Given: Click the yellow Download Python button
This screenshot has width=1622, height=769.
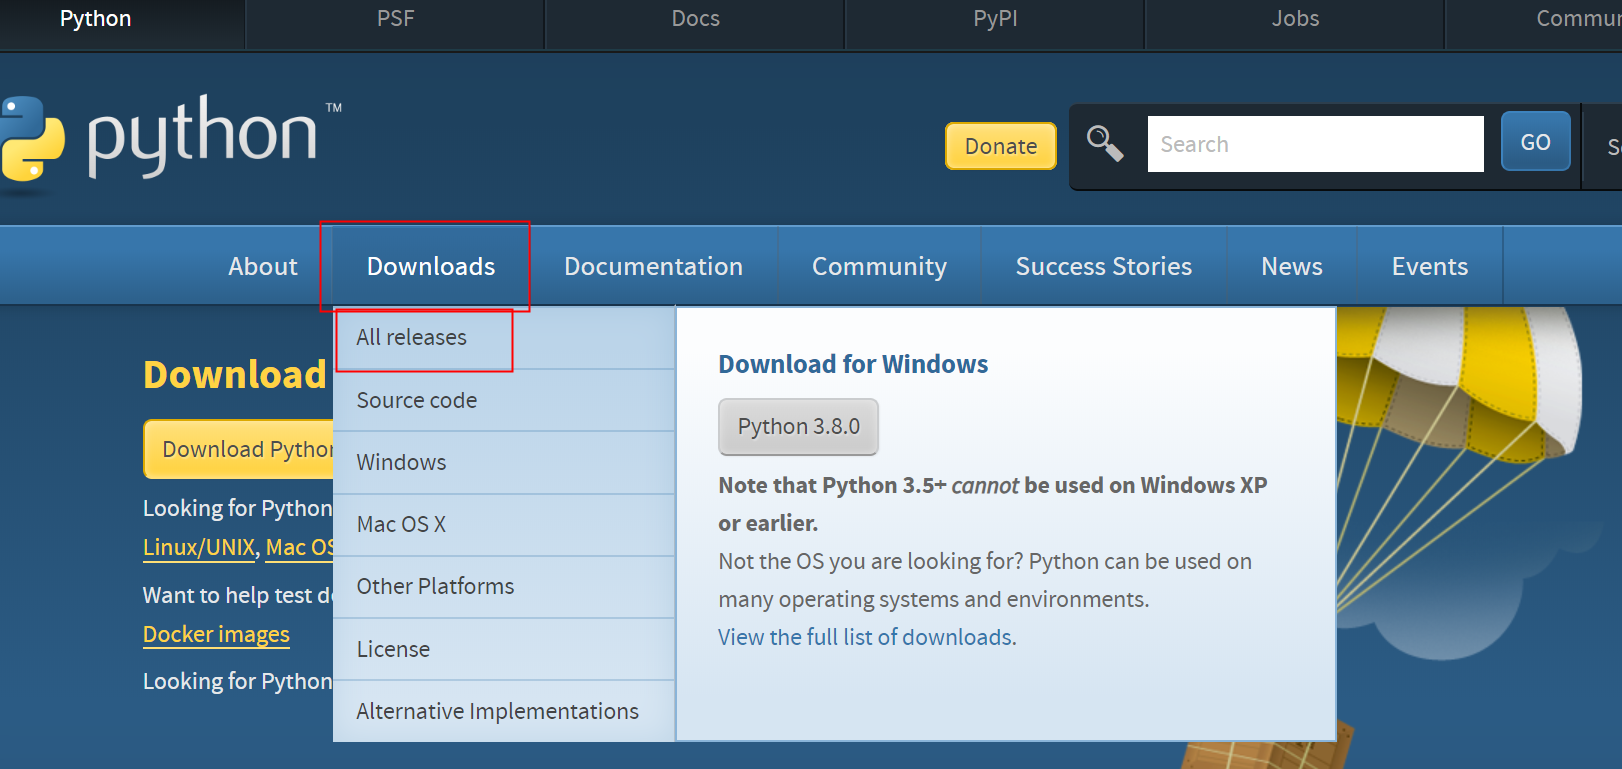Looking at the screenshot, I should point(239,449).
